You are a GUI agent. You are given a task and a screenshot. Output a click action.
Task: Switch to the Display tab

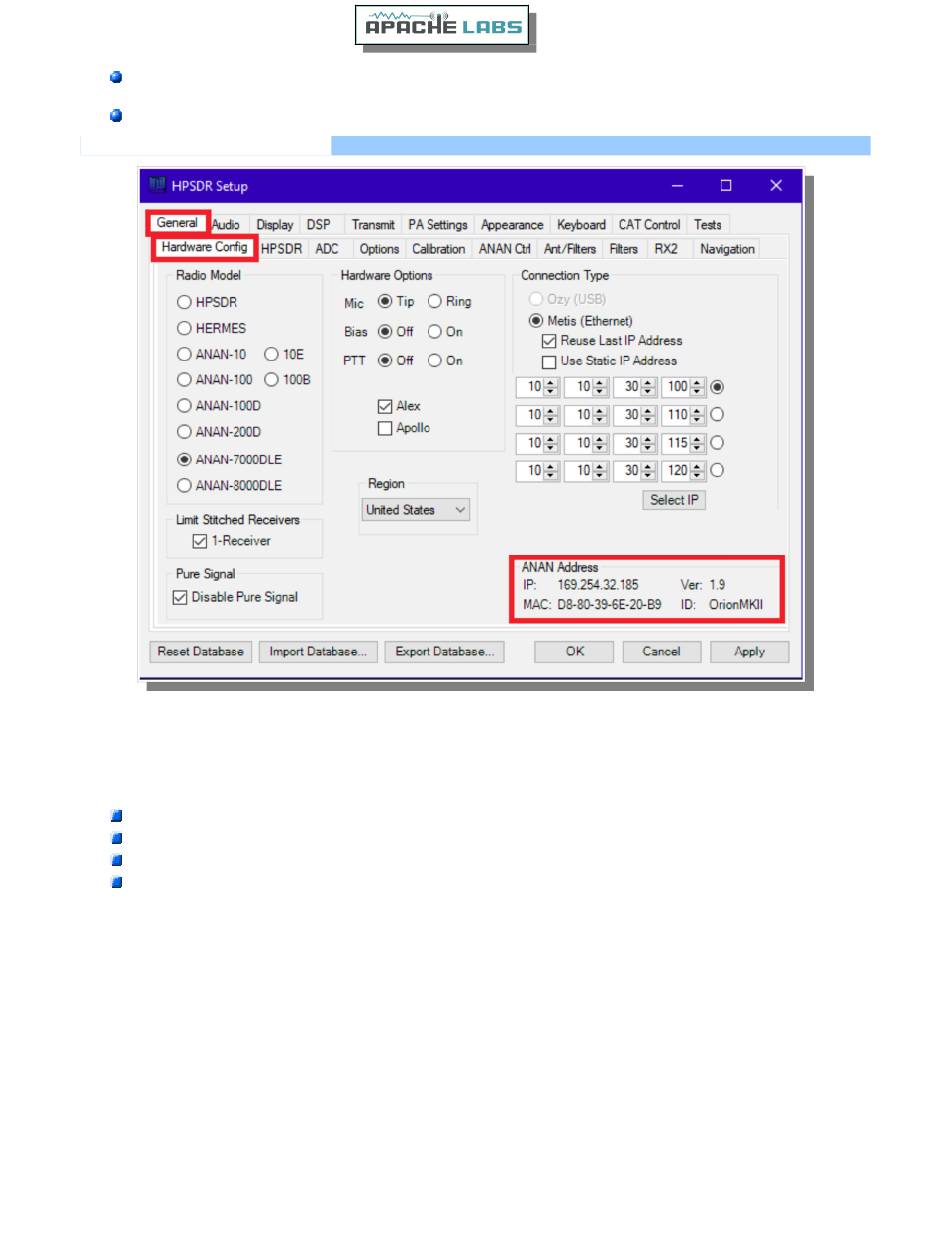[274, 225]
